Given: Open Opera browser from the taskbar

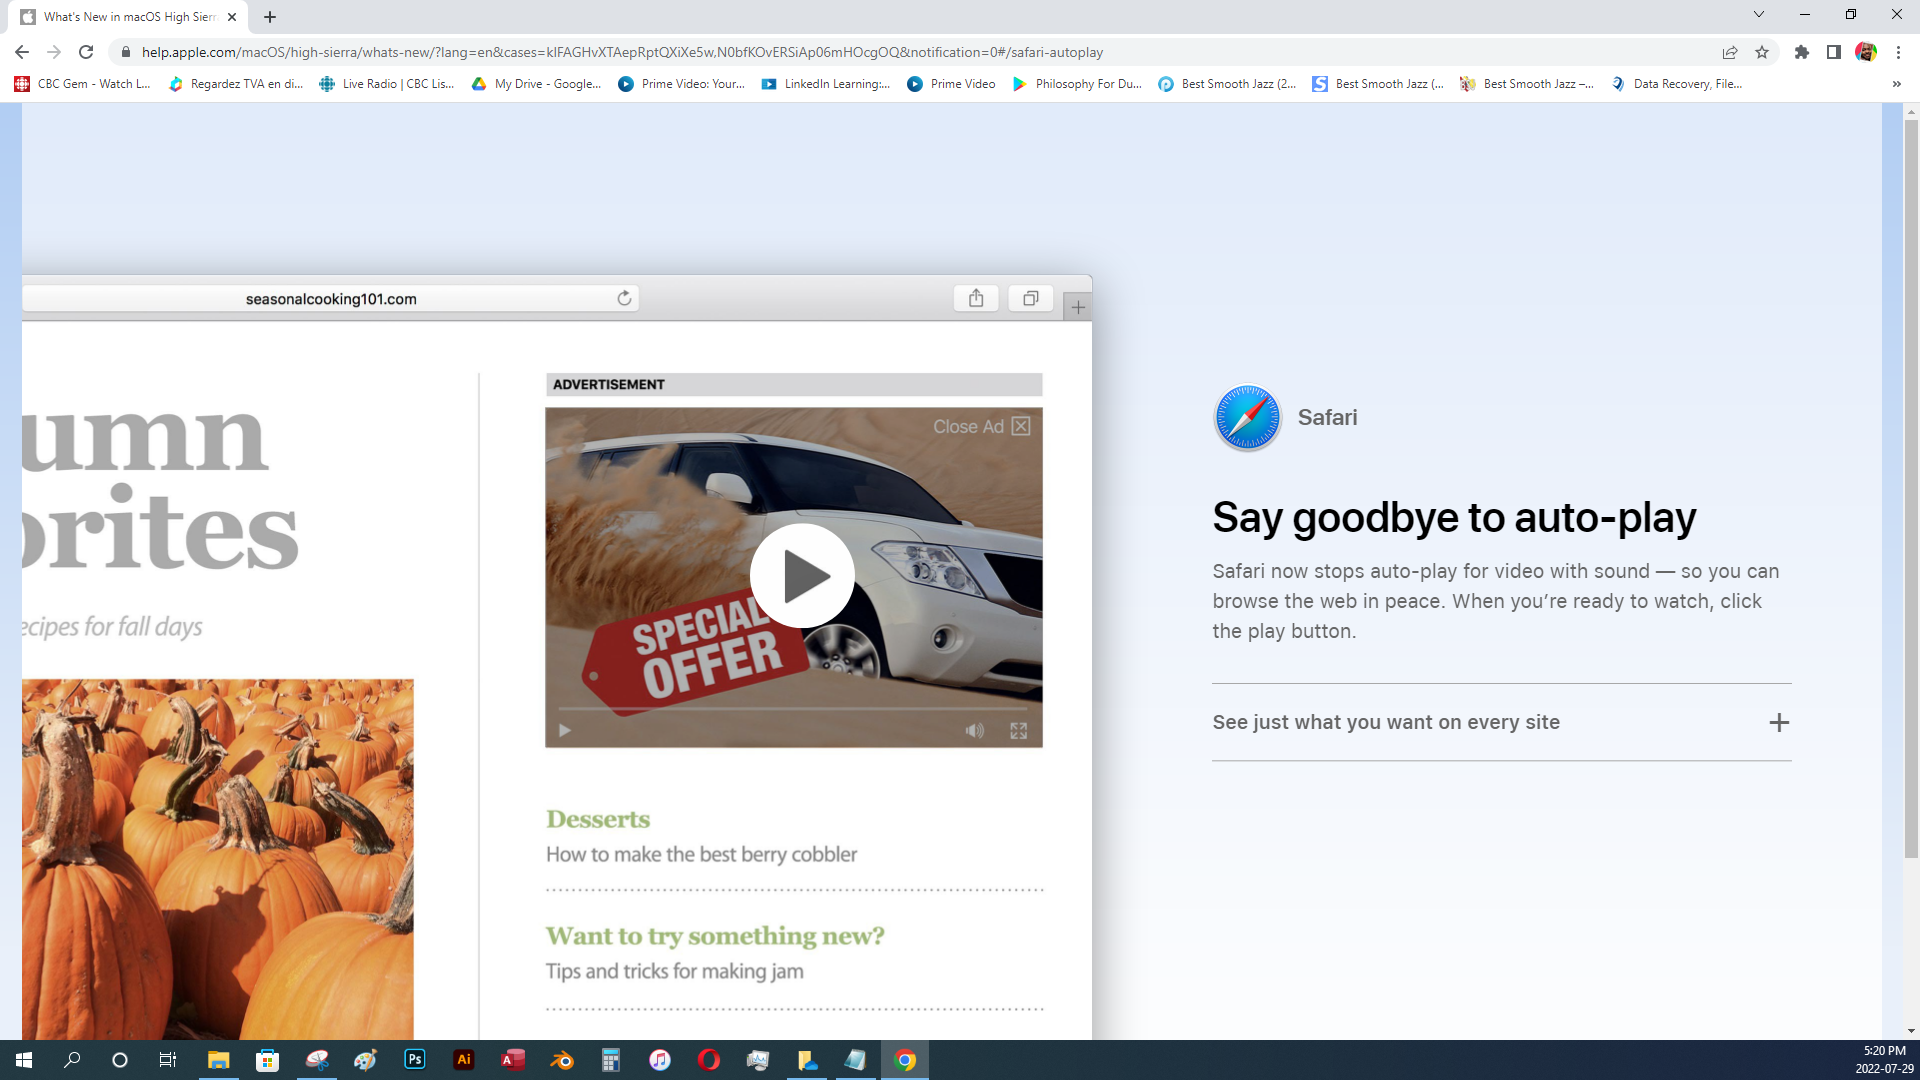Looking at the screenshot, I should (708, 1060).
